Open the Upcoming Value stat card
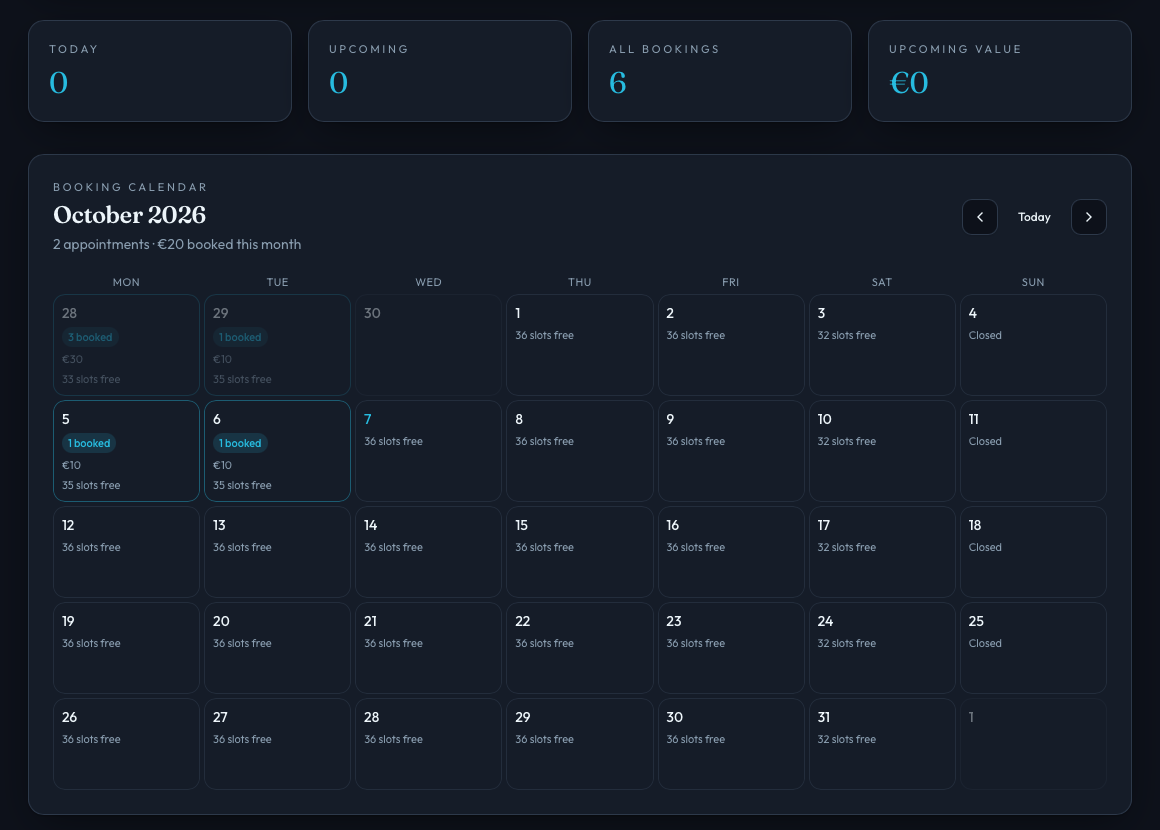Viewport: 1160px width, 830px height. tap(999, 71)
